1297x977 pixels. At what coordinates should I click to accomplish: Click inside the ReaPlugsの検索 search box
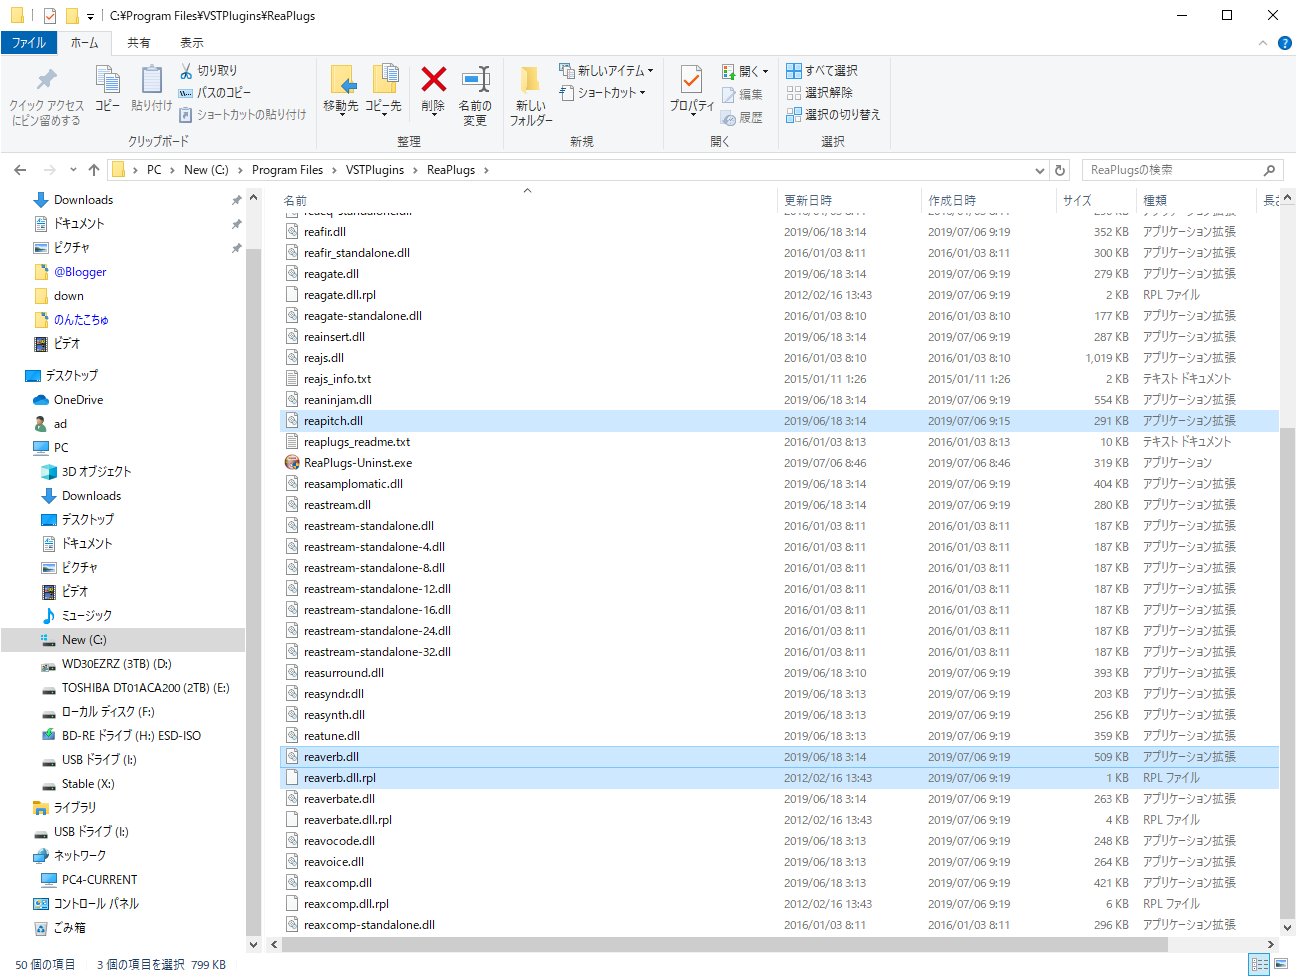click(x=1182, y=170)
